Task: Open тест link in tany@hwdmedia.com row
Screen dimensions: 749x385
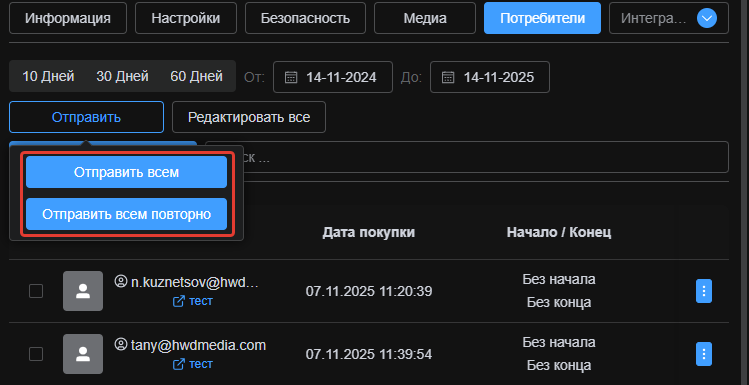Action: 193,364
